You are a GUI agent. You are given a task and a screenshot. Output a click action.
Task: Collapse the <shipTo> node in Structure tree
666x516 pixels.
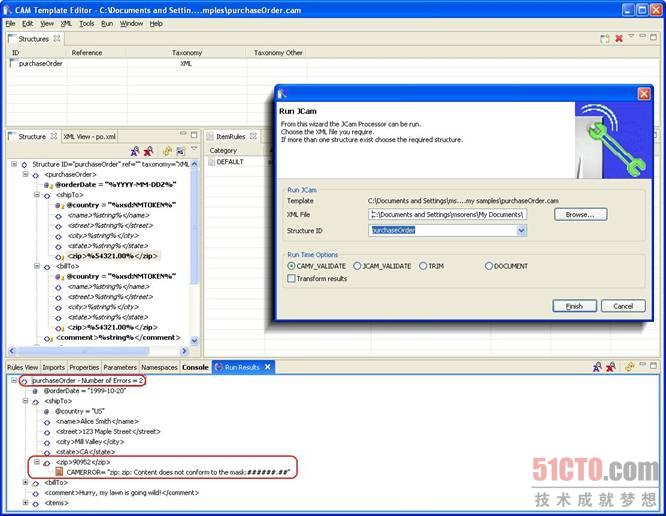[37, 195]
